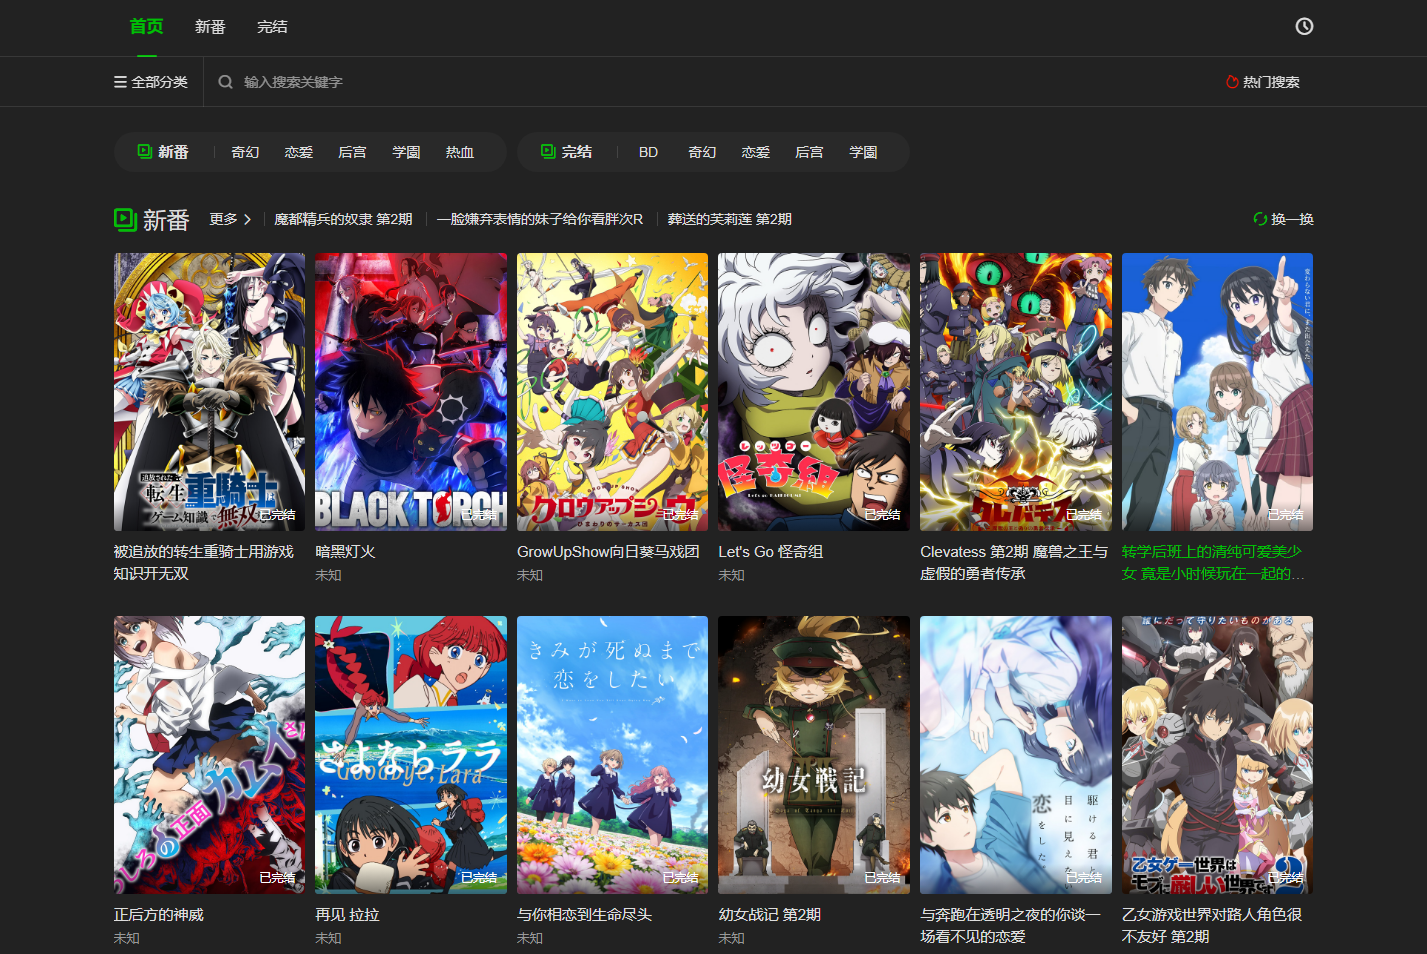Click 已完结 badge on the 怪奇组 poster
The image size is (1427, 954).
click(x=882, y=515)
